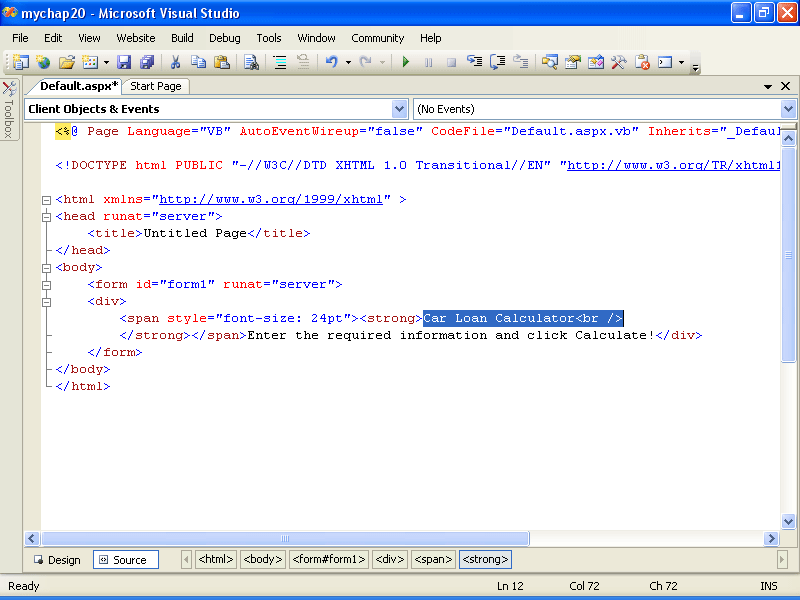The height and width of the screenshot is (600, 800).
Task: Click the Open File folder icon
Action: point(66,62)
